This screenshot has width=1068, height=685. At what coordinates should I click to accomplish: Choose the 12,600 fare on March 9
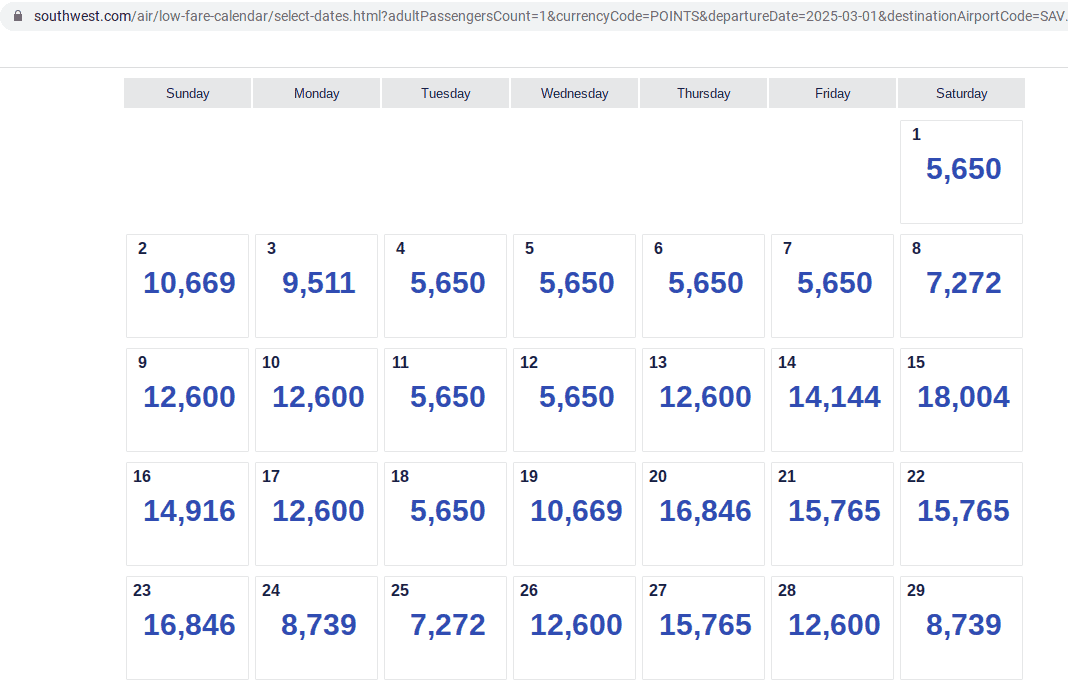tap(187, 397)
